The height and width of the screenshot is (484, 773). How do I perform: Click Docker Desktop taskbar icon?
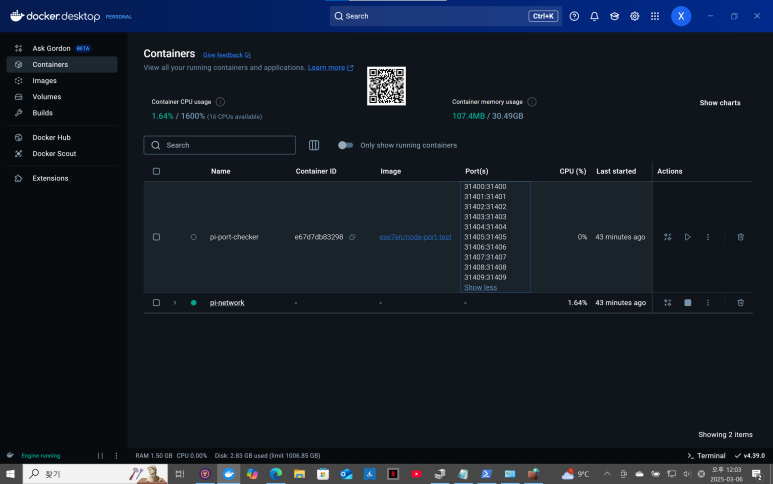[229, 474]
